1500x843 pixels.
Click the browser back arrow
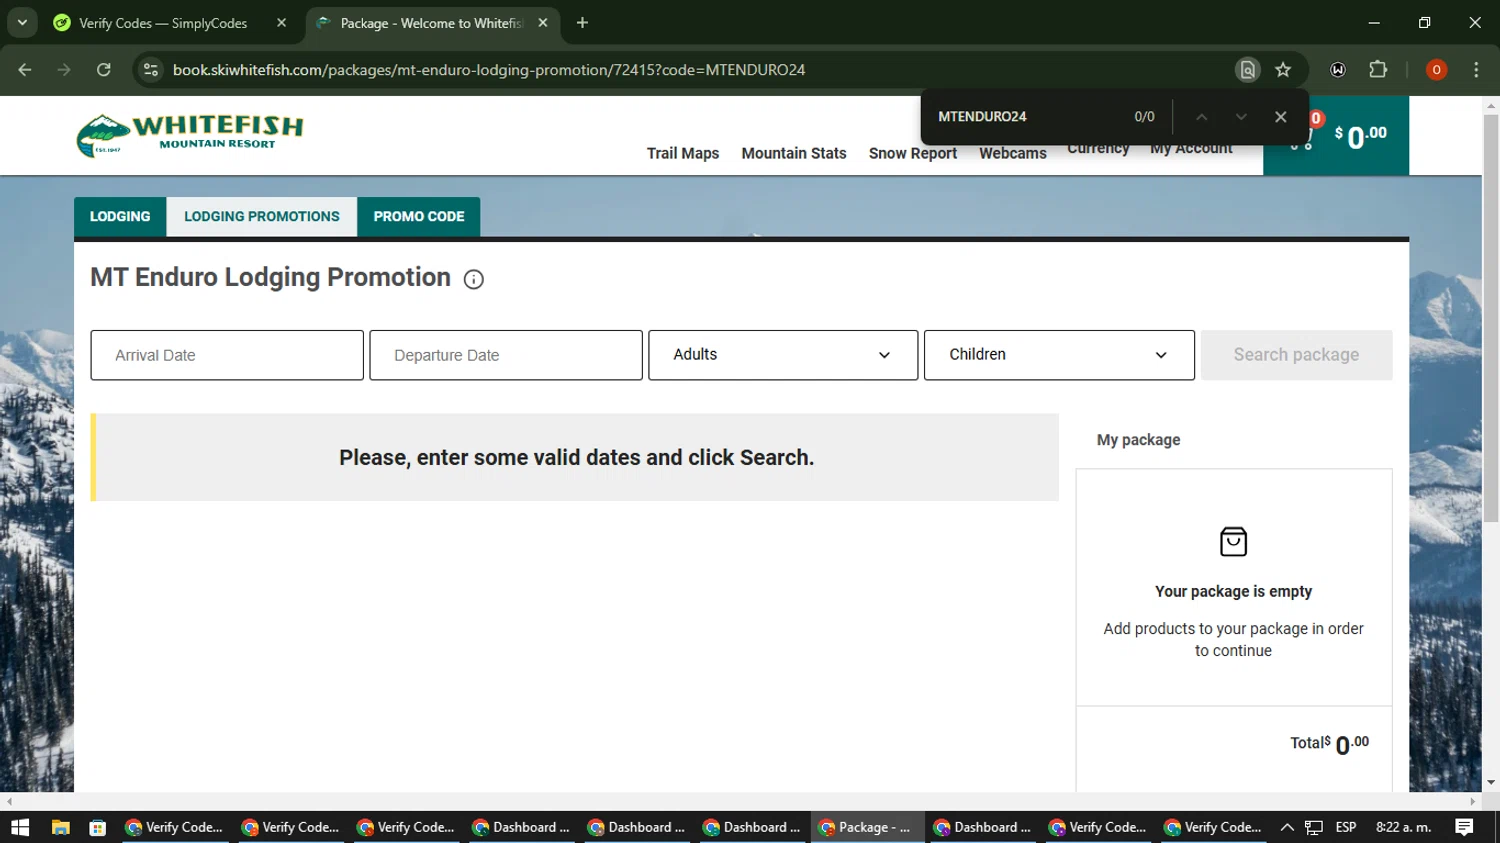tap(25, 70)
